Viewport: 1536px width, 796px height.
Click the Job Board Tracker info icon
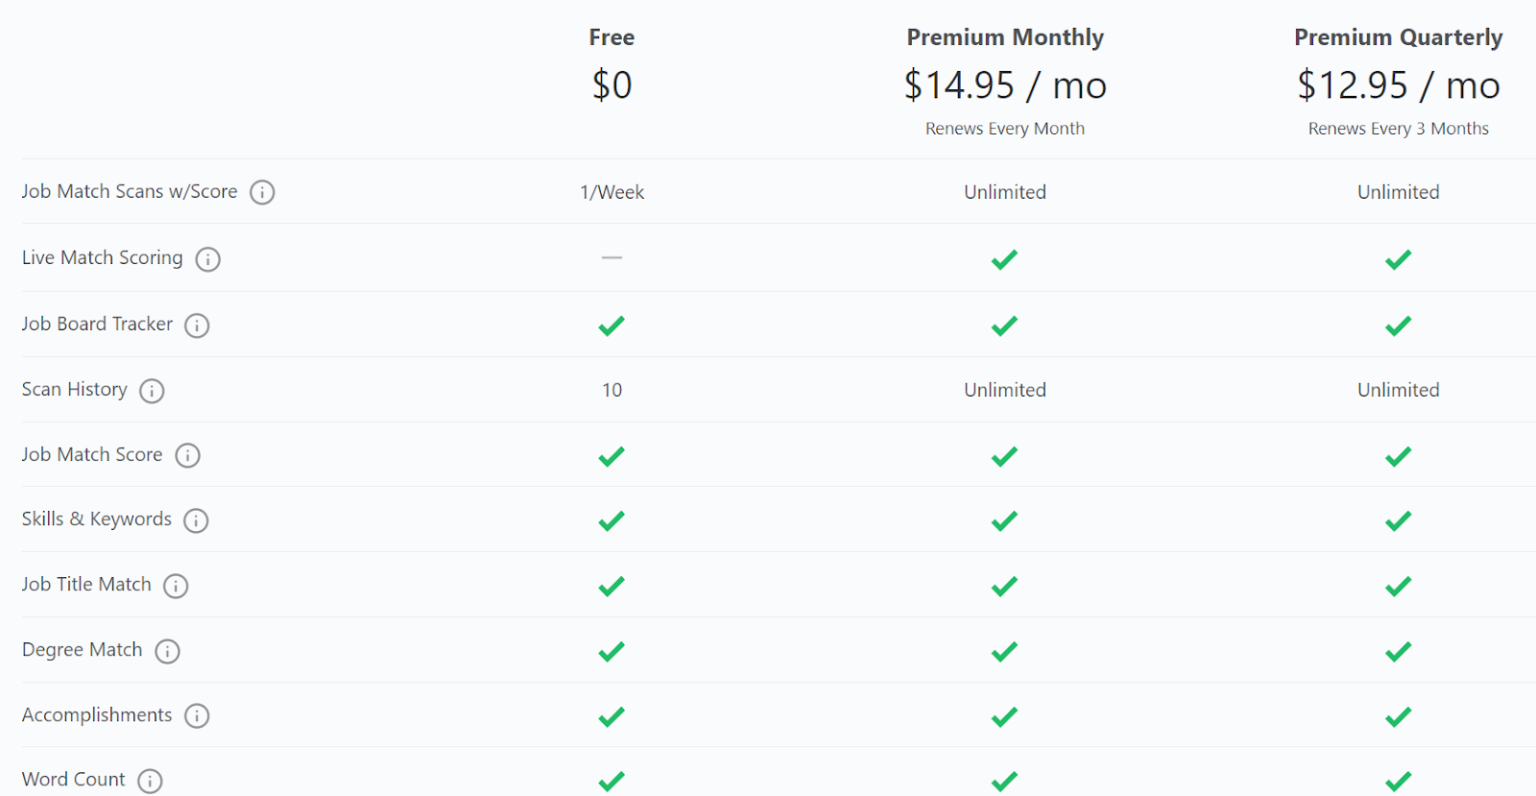197,325
